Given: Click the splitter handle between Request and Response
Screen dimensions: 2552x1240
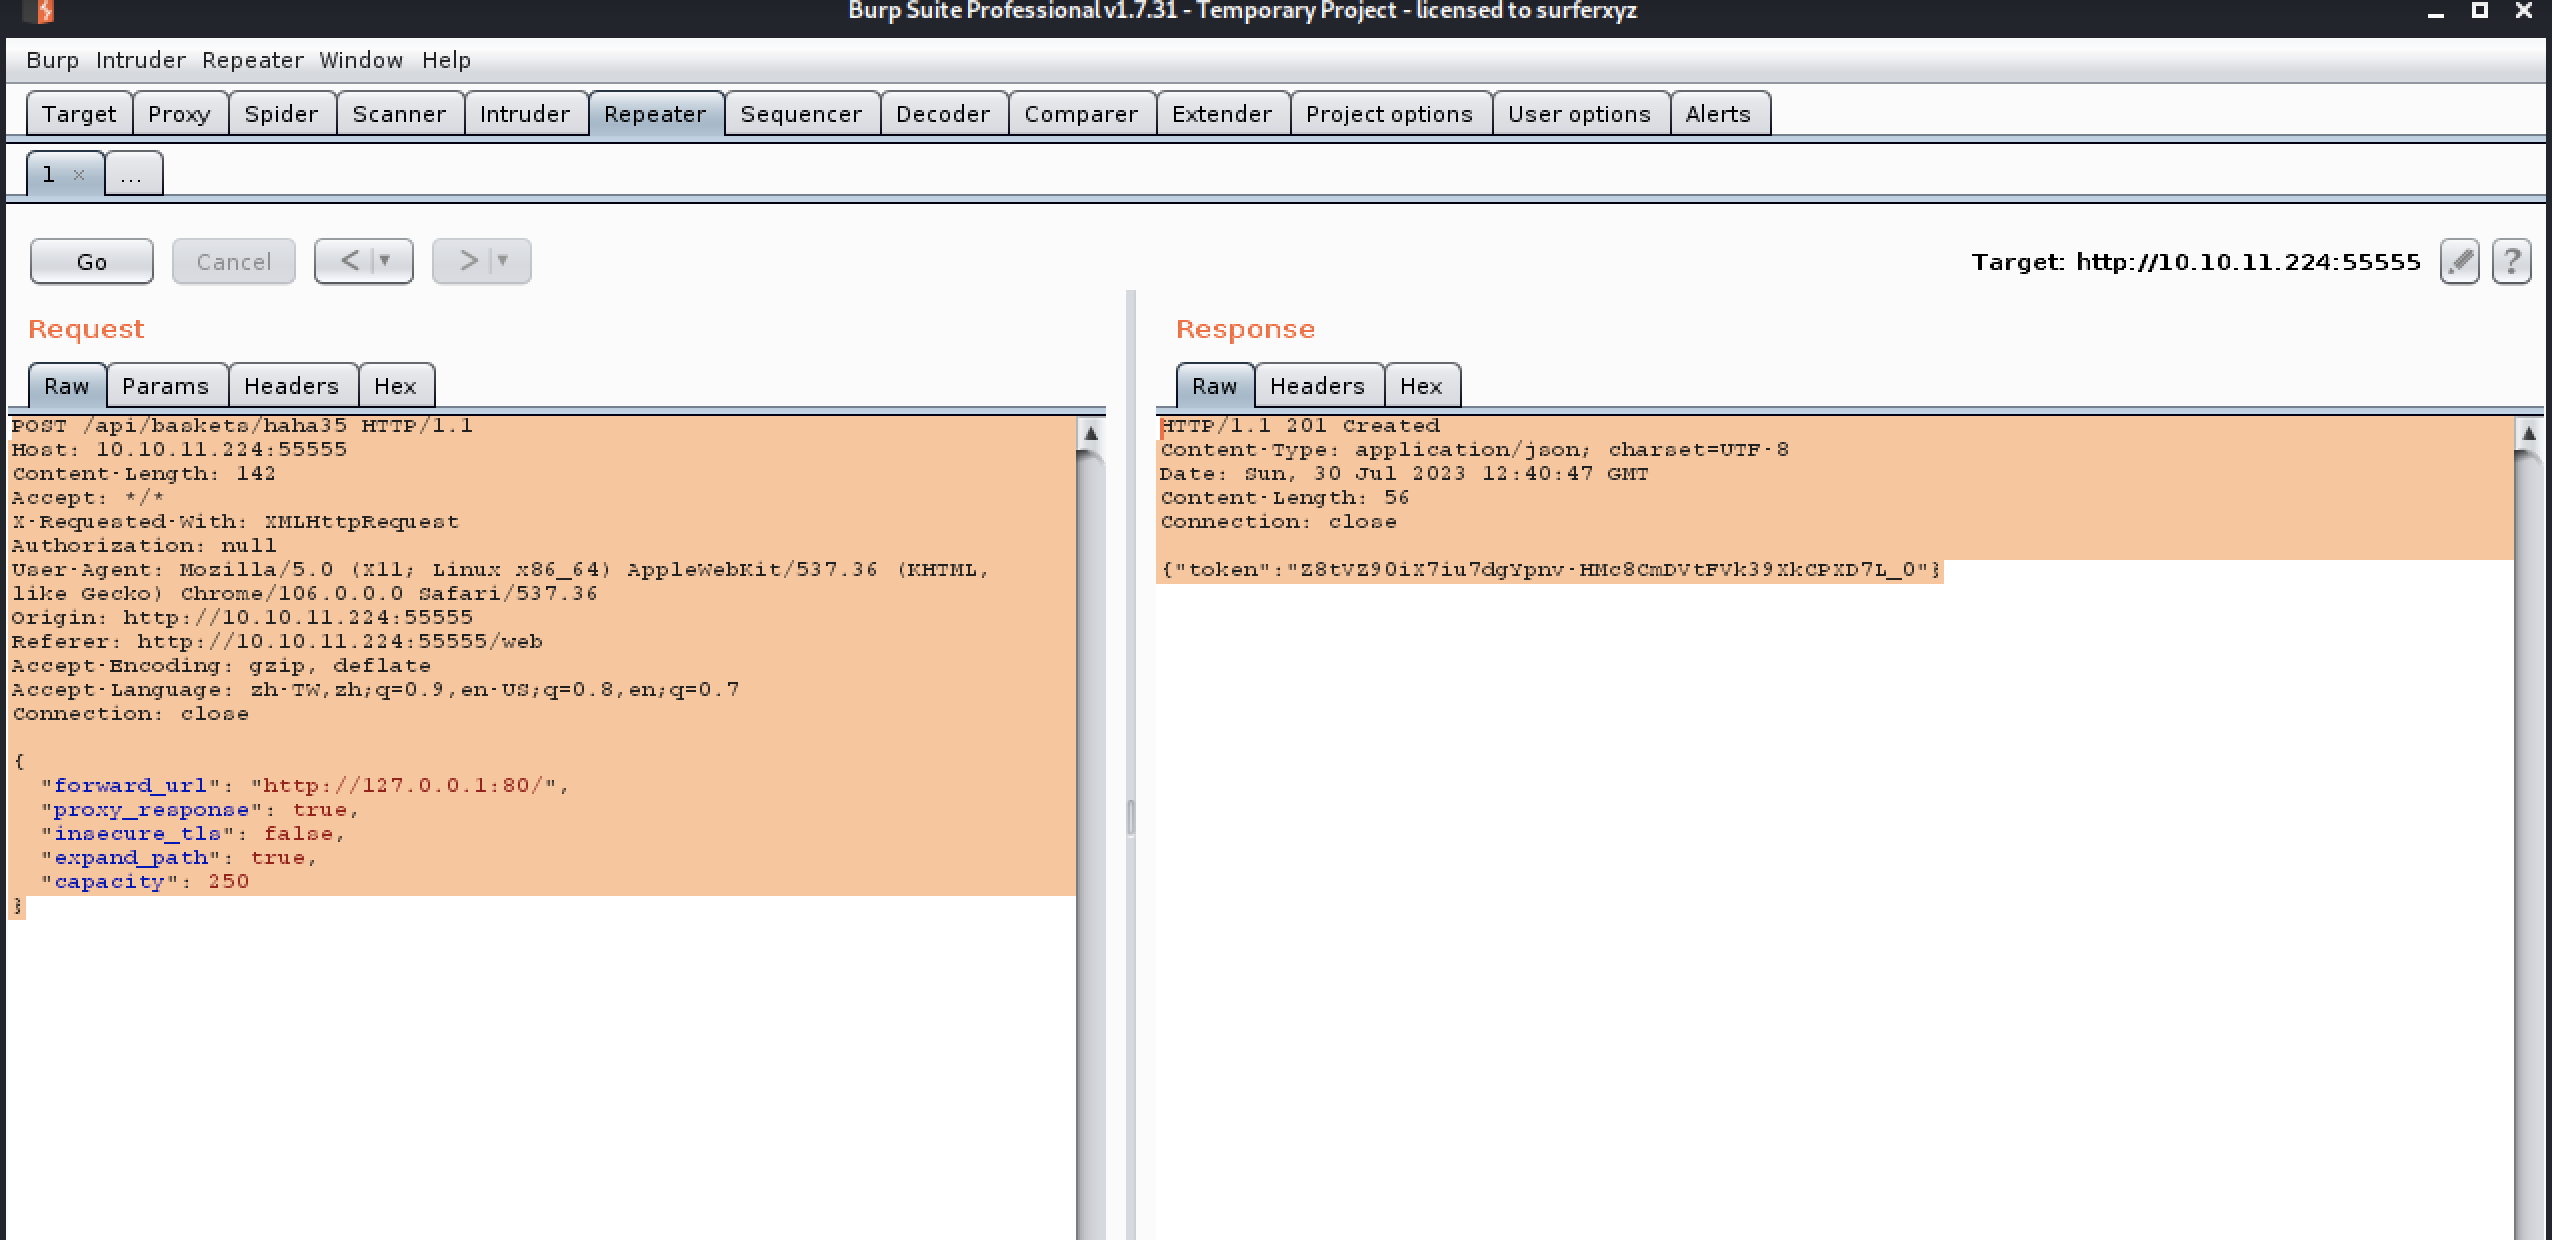Looking at the screenshot, I should 1131,817.
